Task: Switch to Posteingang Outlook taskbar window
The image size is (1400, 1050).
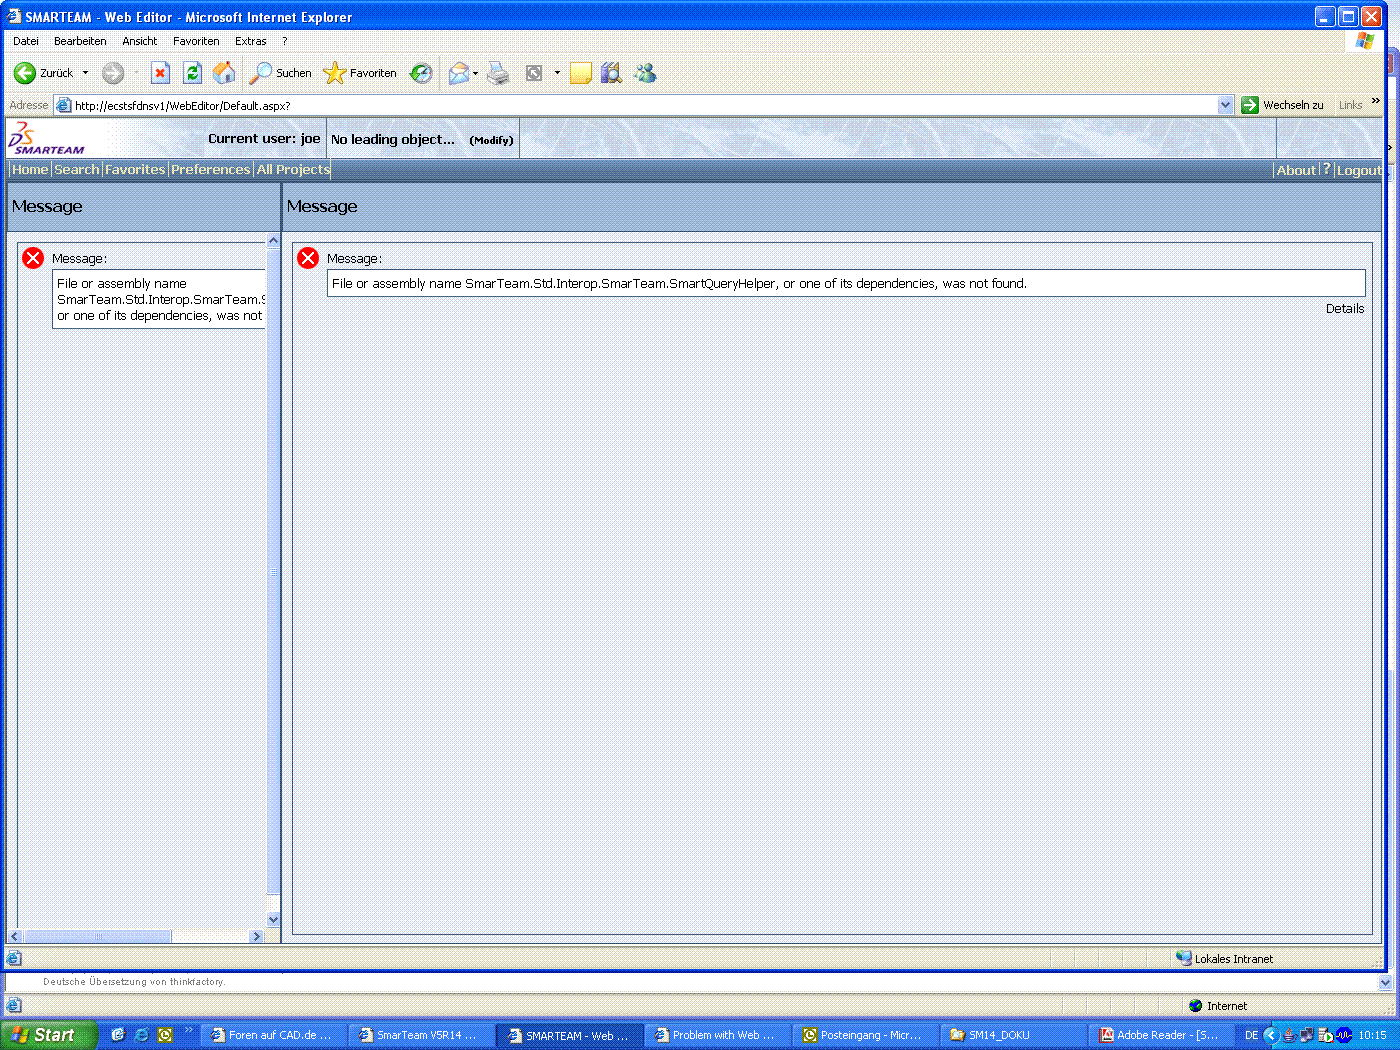Action: click(x=864, y=1035)
